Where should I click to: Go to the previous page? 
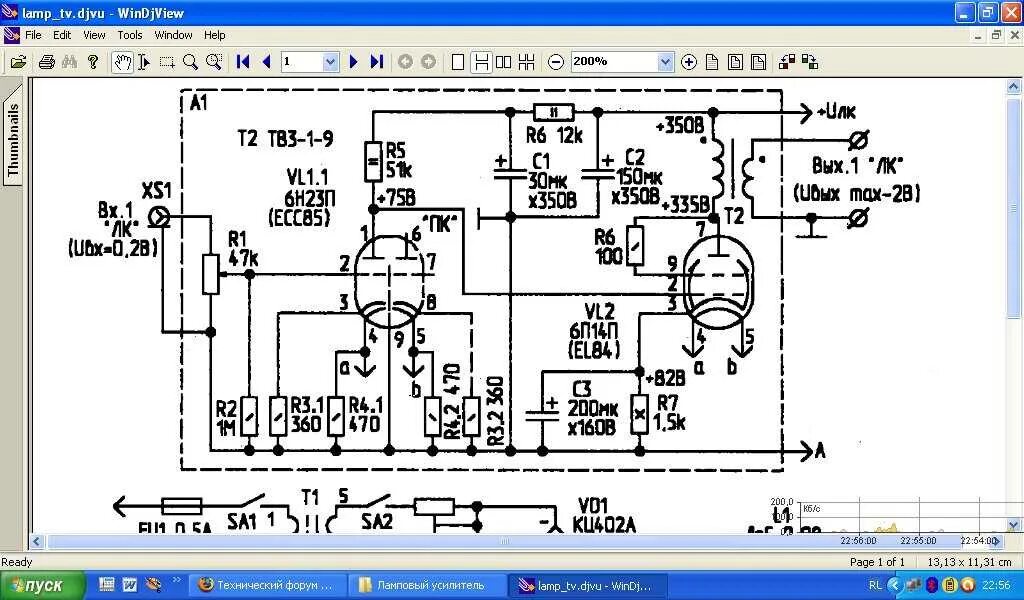[x=266, y=62]
